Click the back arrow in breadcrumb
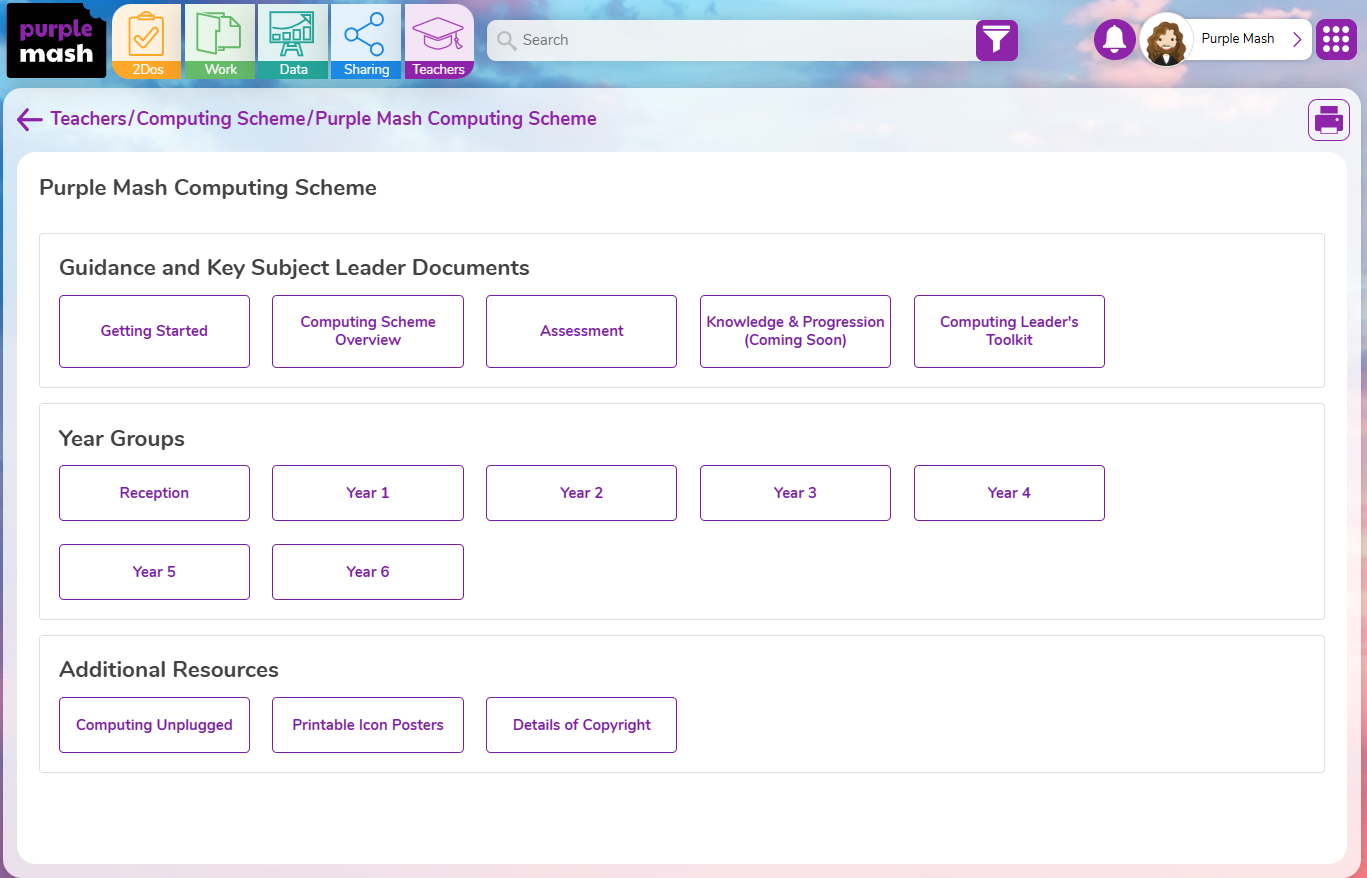Viewport: 1367px width, 878px height. (30, 119)
